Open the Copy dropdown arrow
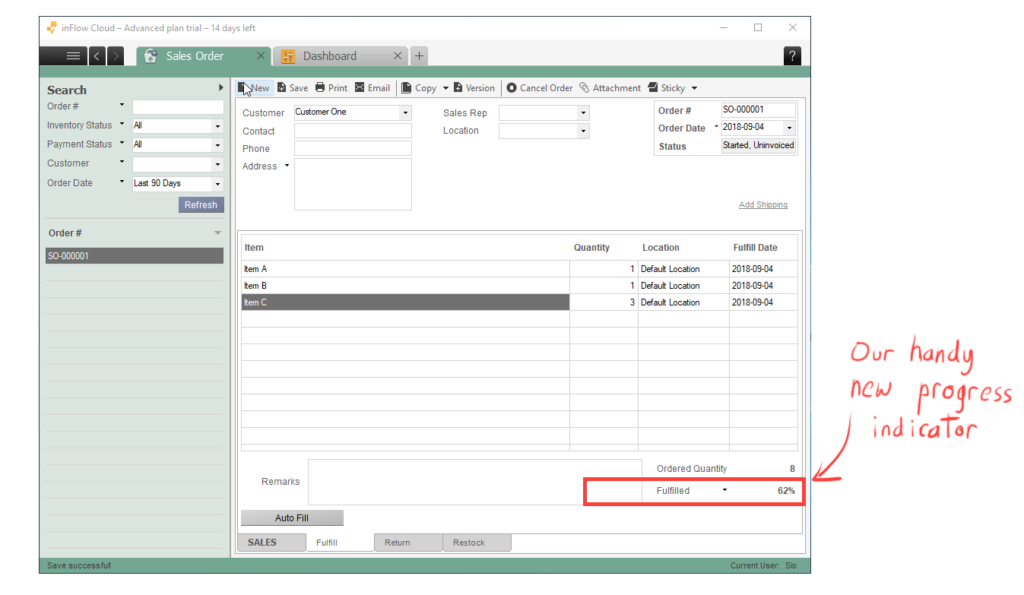 pyautogui.click(x=445, y=88)
